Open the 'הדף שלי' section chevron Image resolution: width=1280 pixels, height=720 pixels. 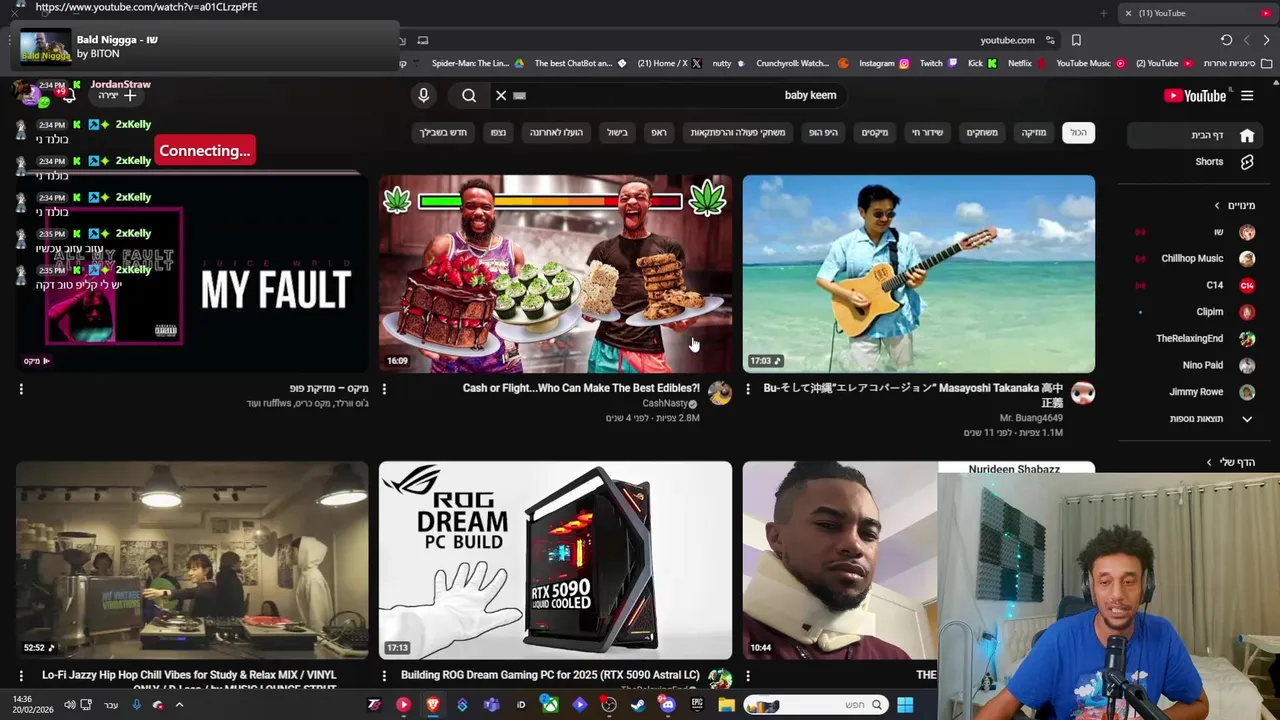point(1209,462)
